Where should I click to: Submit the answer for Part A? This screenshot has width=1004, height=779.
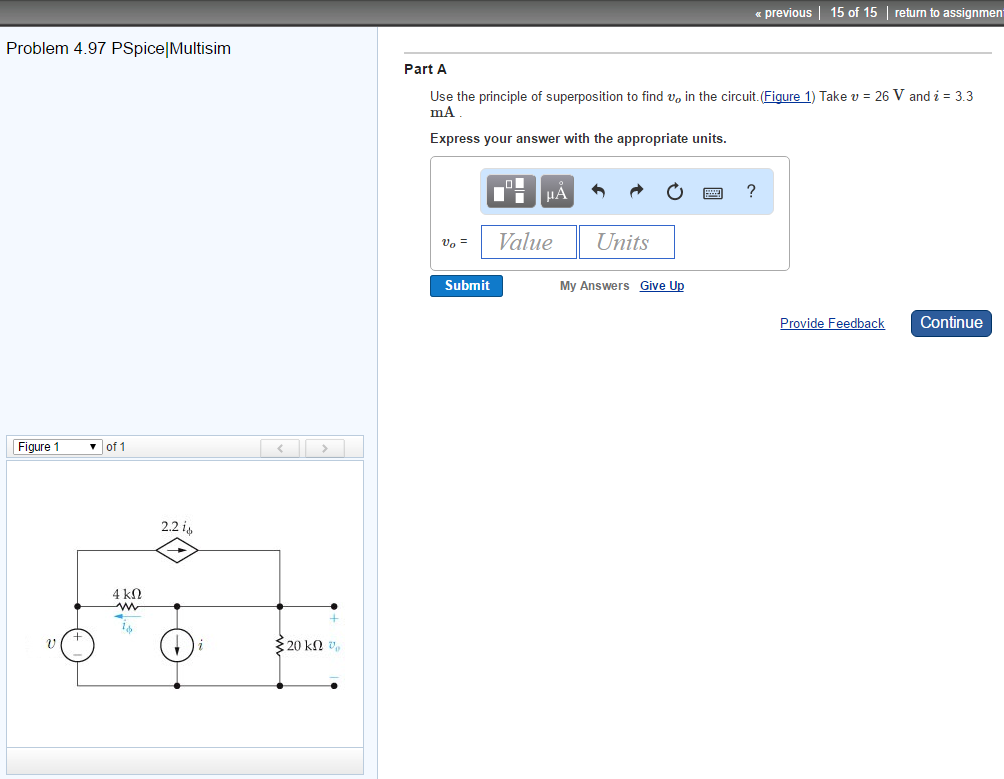pyautogui.click(x=466, y=285)
